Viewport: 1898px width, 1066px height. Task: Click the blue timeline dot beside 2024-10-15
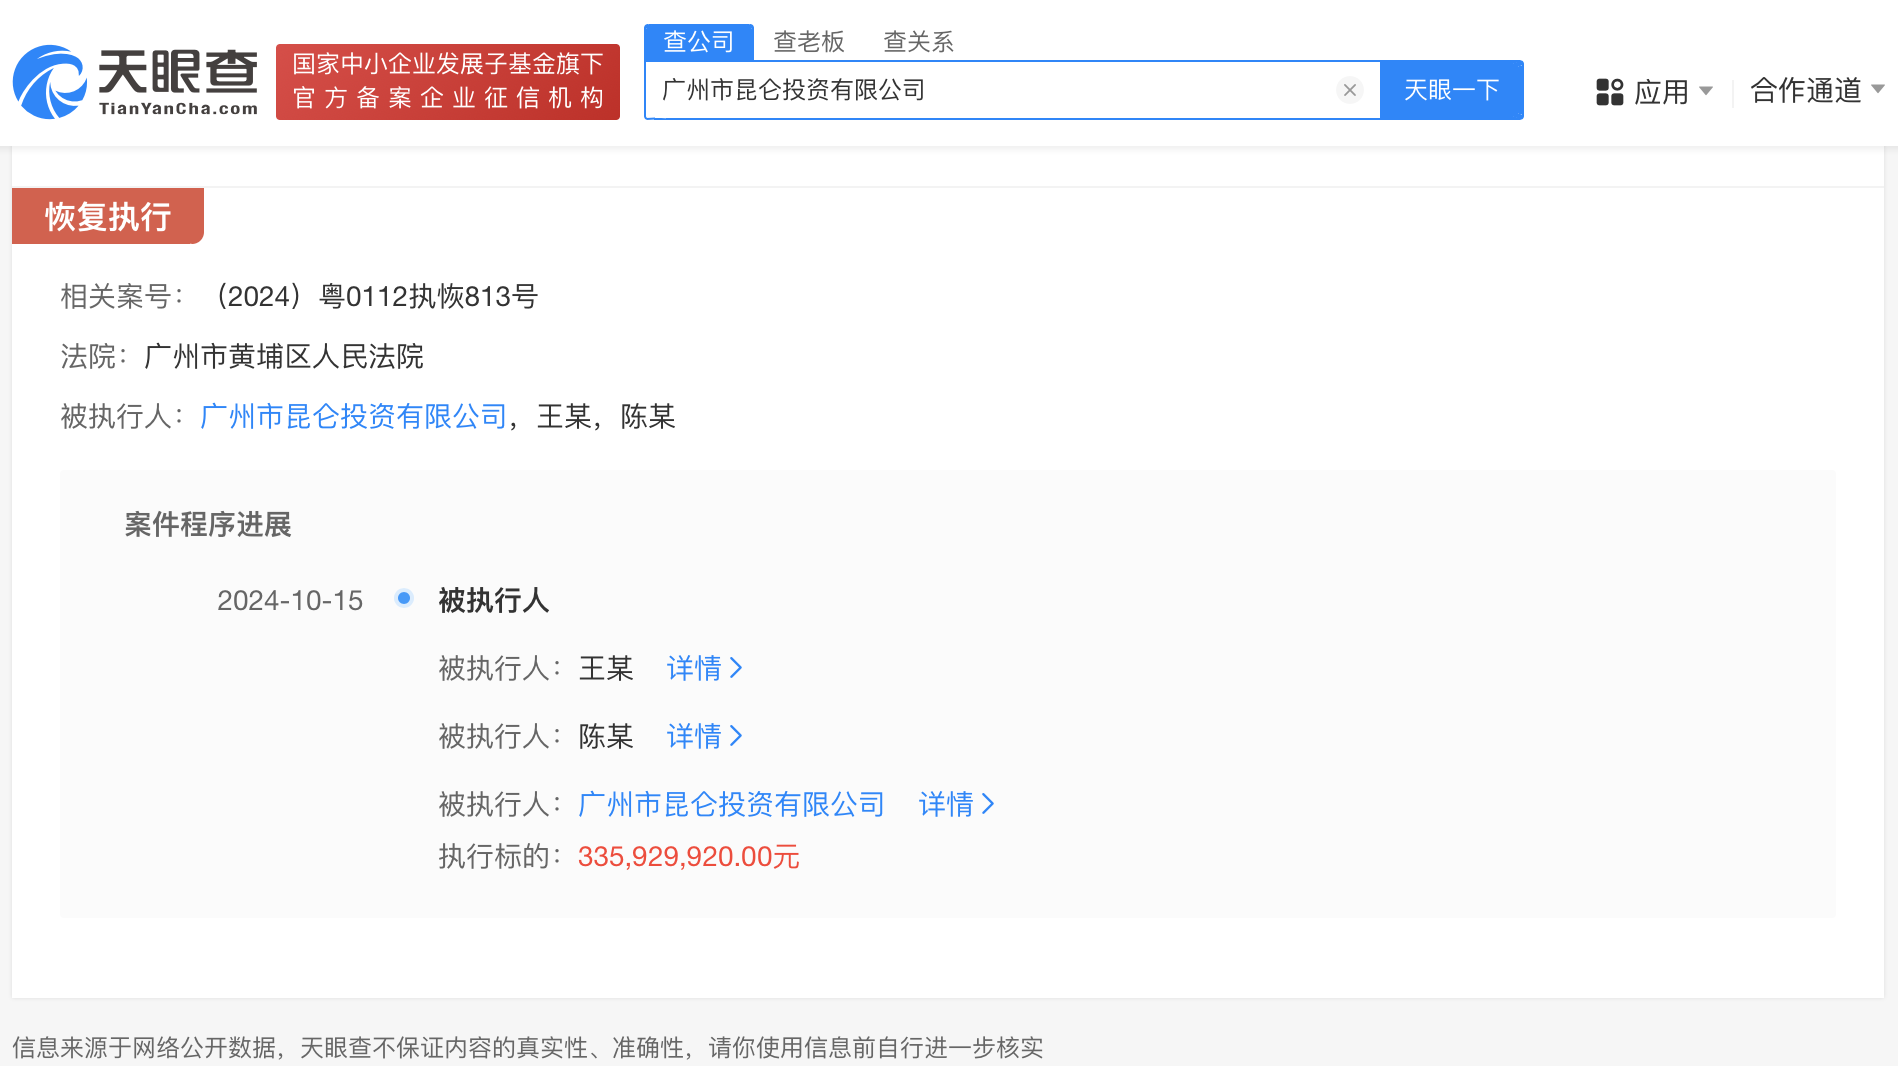[x=403, y=598]
